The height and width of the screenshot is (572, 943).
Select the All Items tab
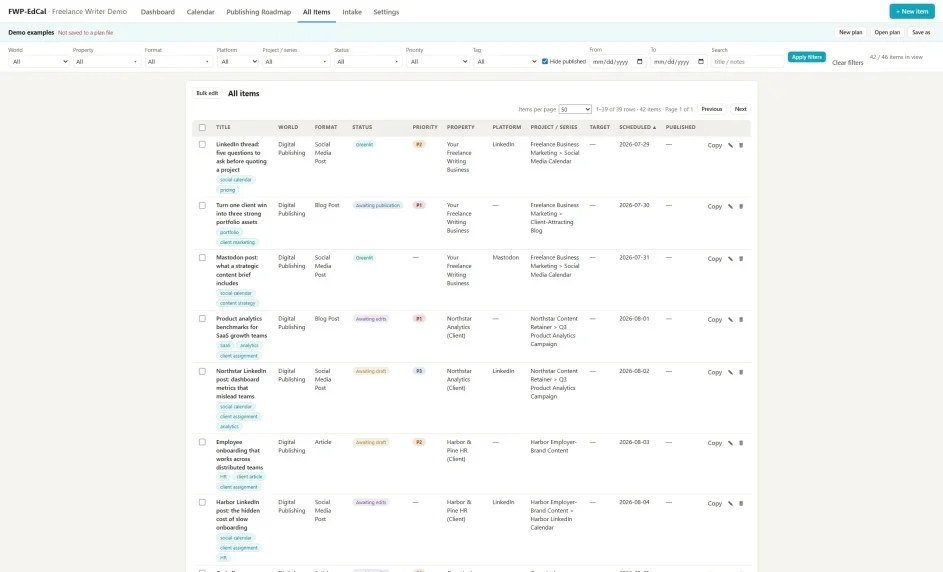(x=316, y=12)
